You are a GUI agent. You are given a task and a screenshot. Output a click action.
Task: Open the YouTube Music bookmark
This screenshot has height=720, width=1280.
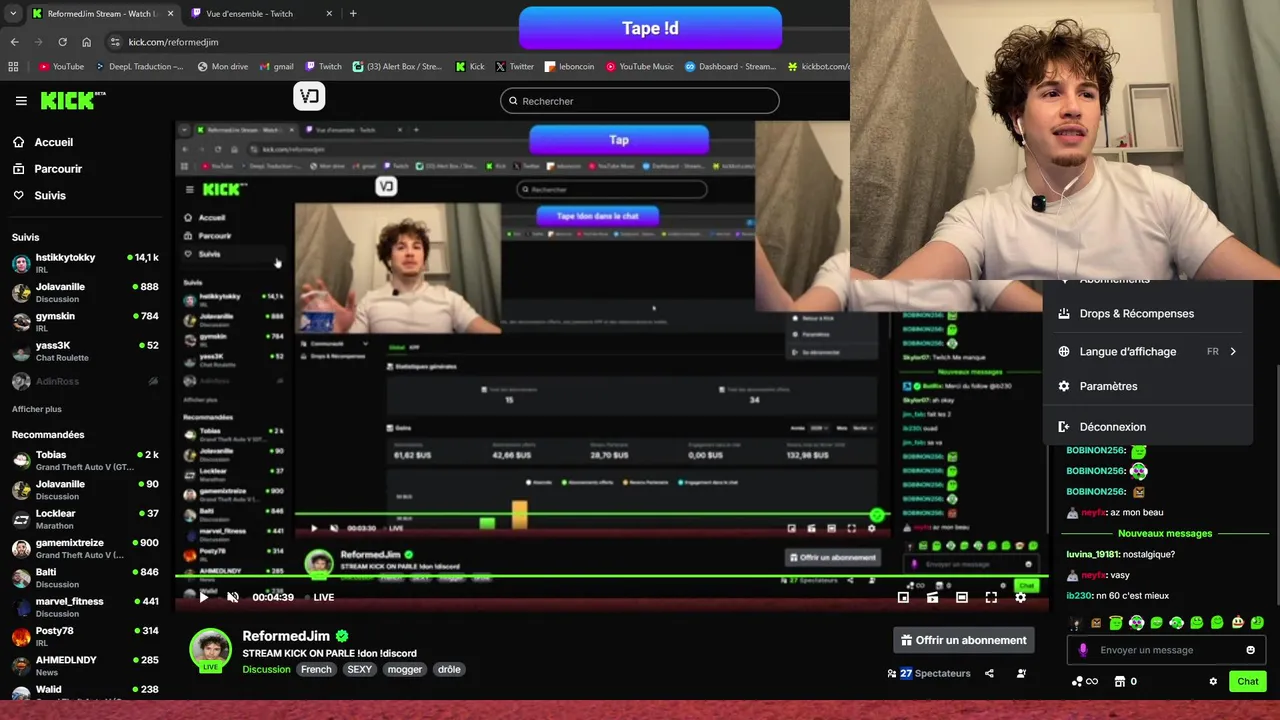coord(639,67)
